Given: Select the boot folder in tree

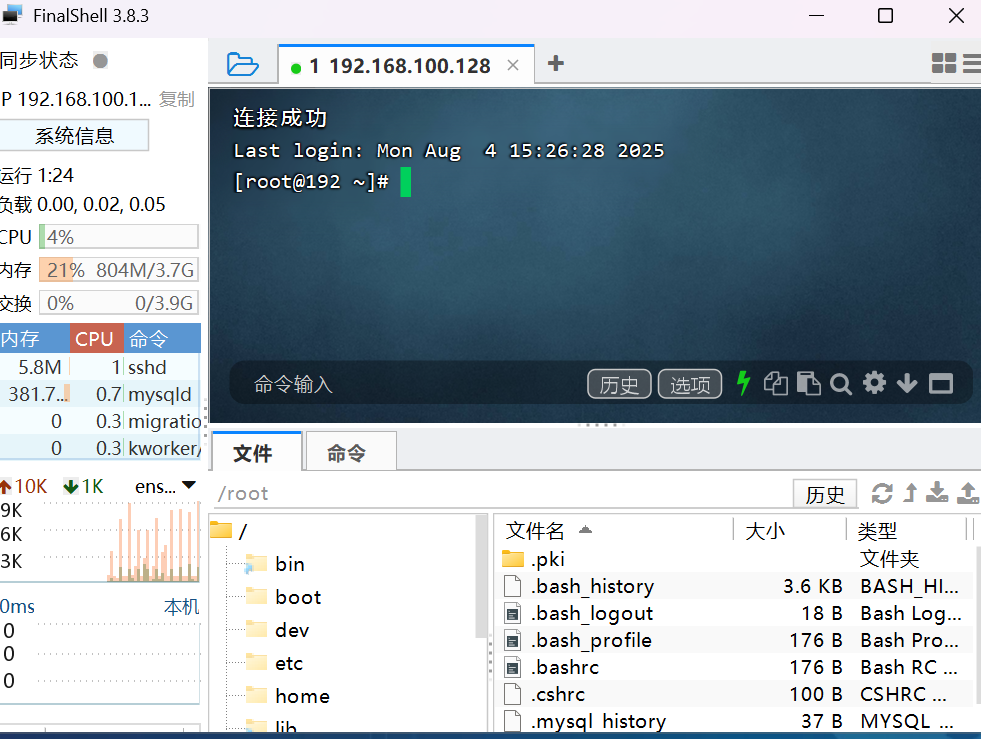Looking at the screenshot, I should tap(283, 597).
